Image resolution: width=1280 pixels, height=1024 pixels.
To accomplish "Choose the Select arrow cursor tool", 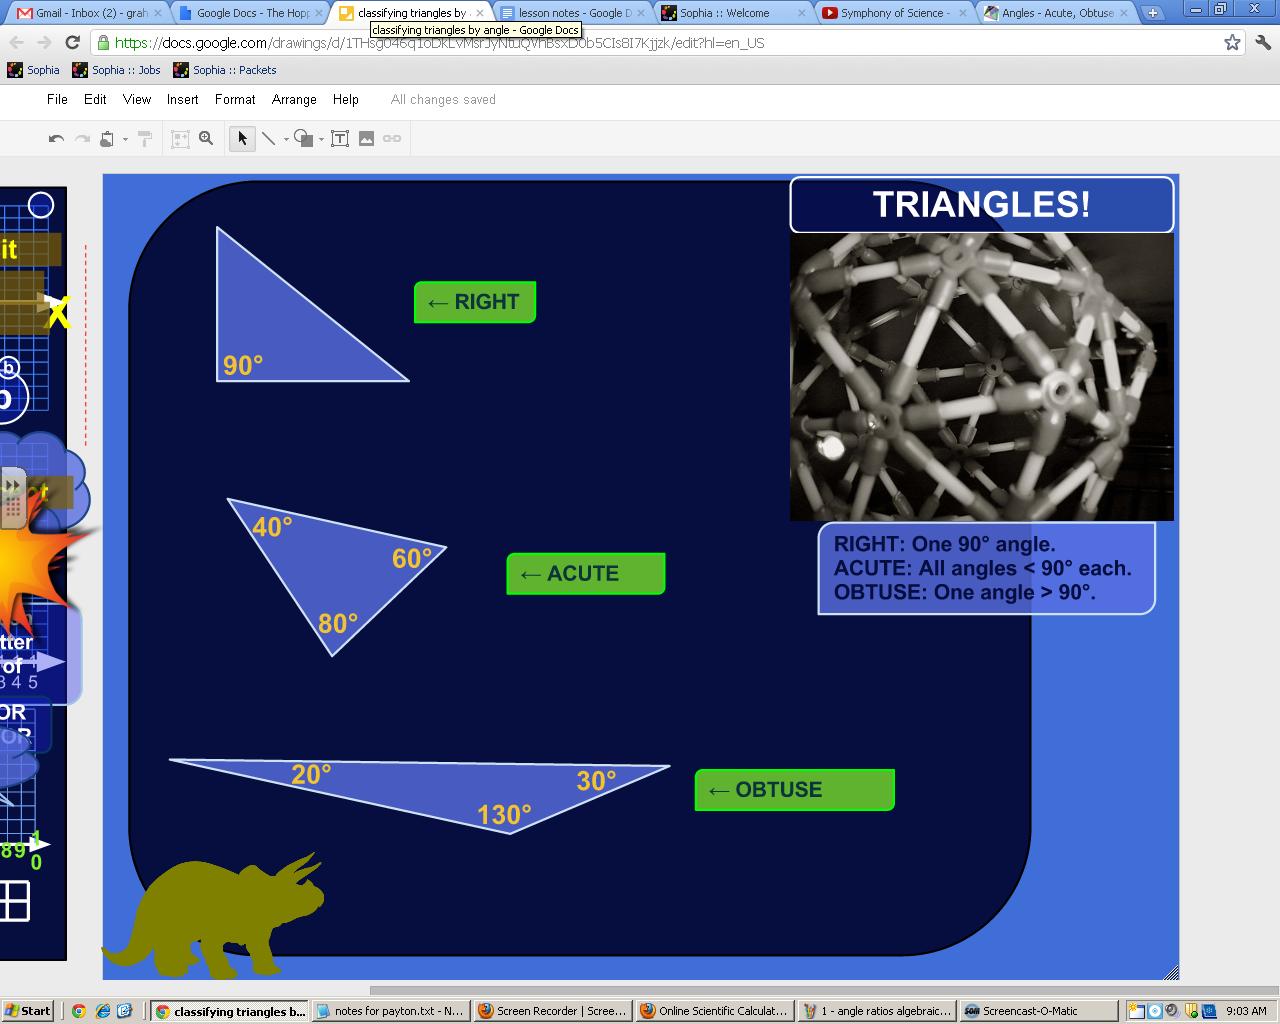I will pos(242,139).
